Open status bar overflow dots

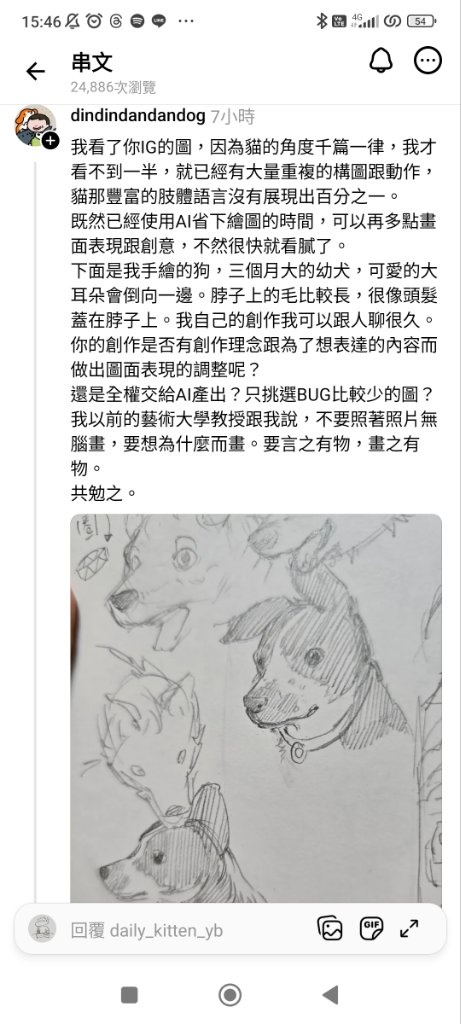pos(185,21)
